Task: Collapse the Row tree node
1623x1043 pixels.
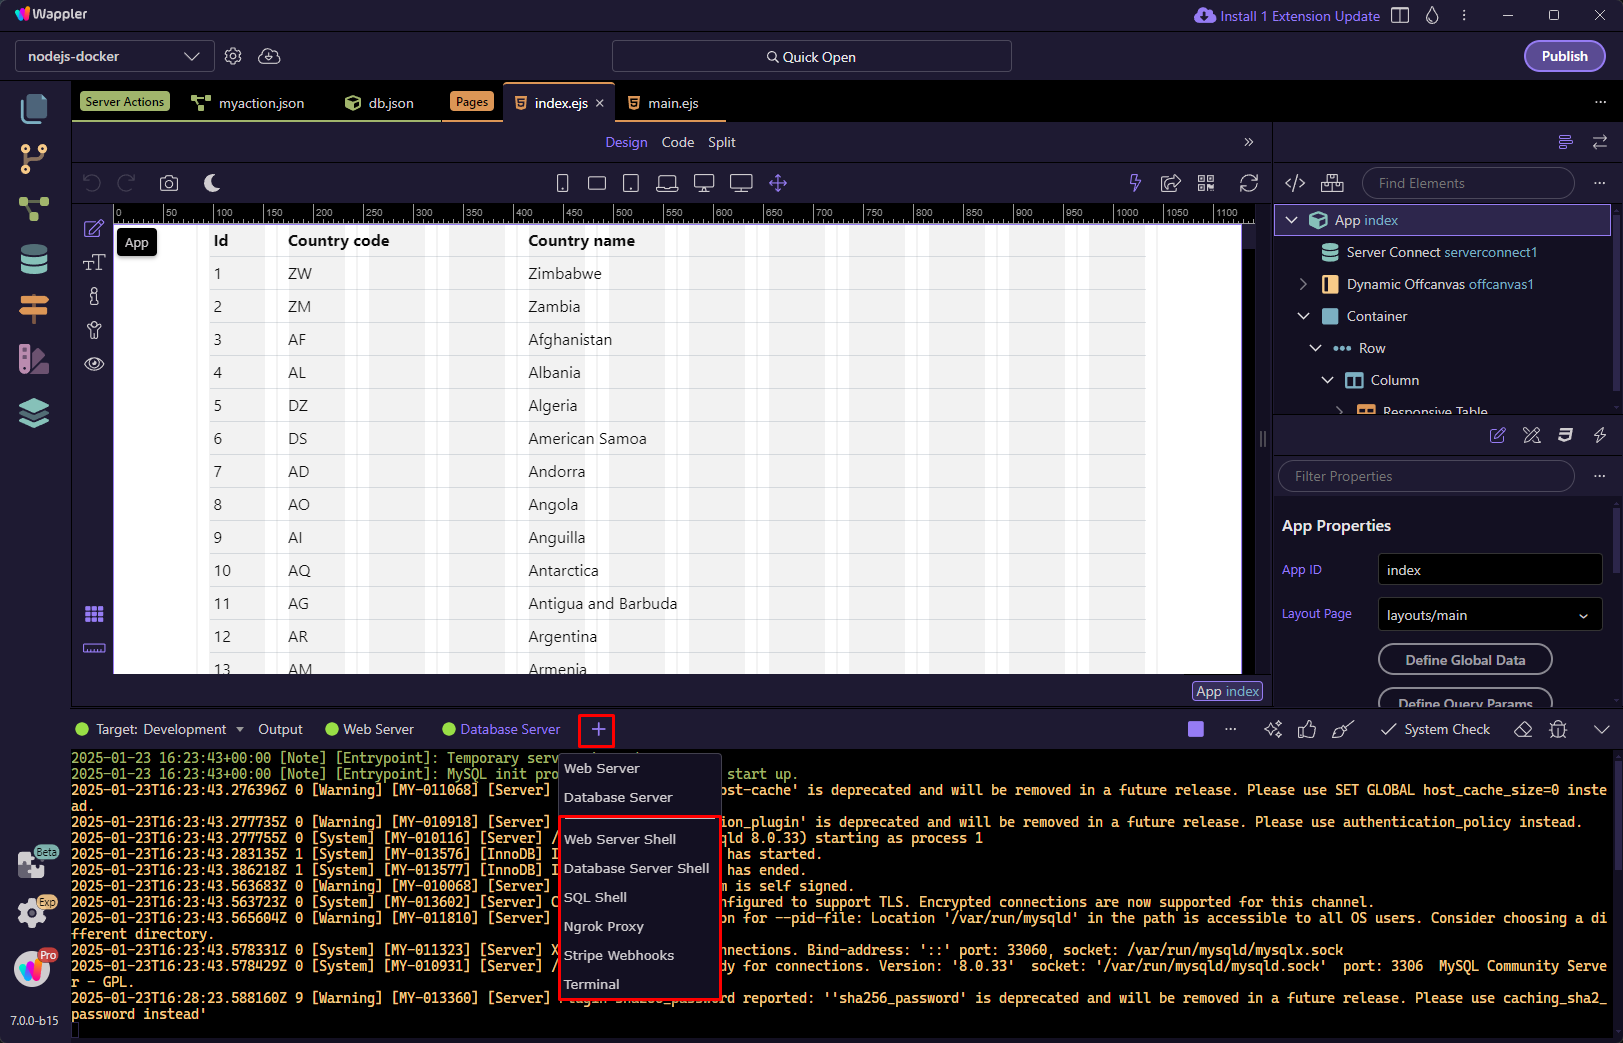Action: [x=1315, y=348]
